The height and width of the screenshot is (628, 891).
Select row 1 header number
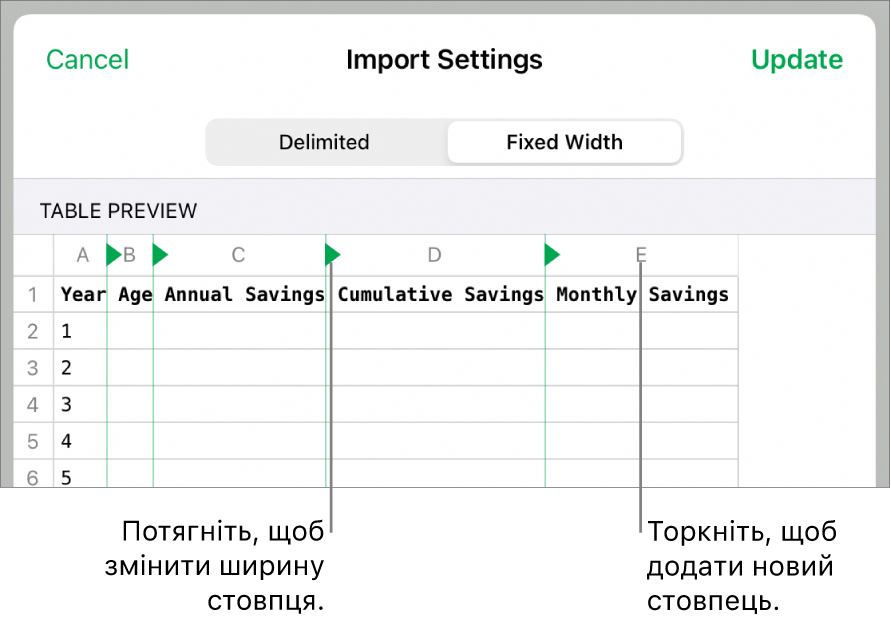33,294
